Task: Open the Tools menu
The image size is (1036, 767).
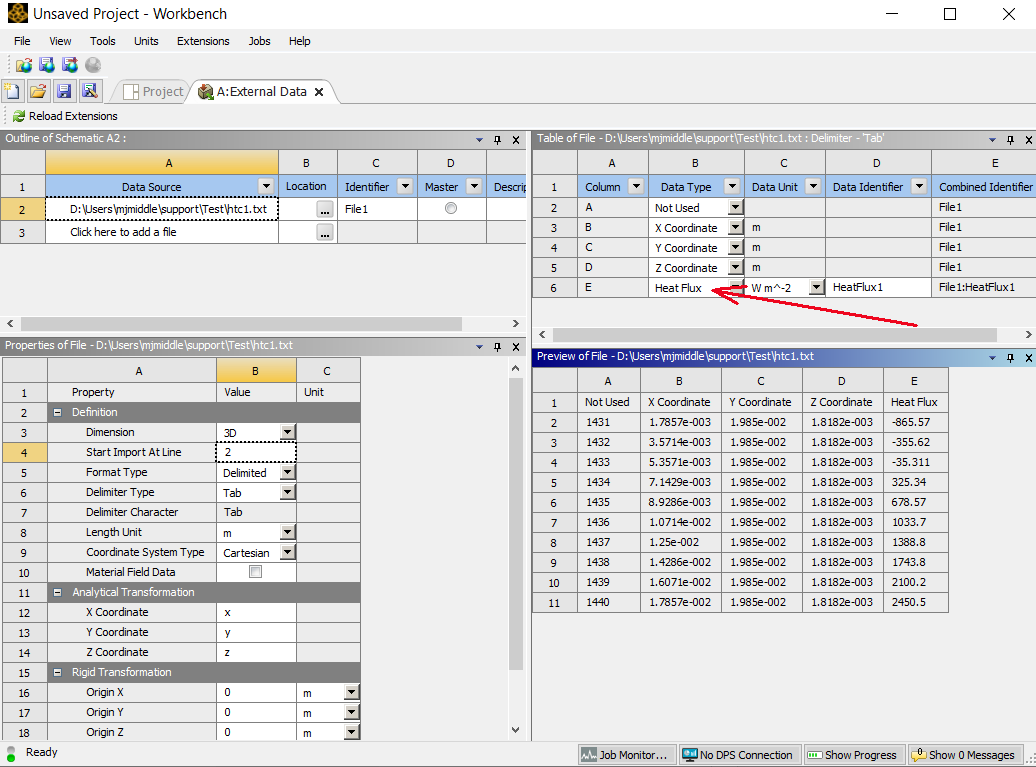Action: click(x=102, y=41)
